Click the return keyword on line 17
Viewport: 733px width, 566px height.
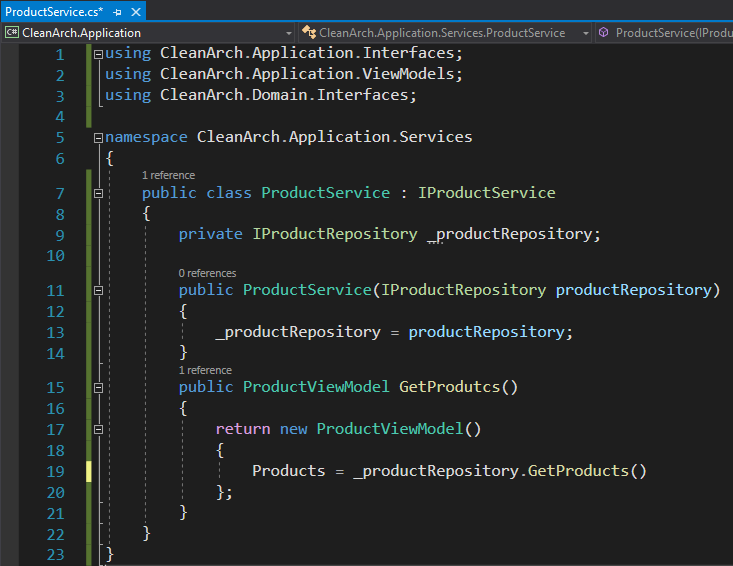pyautogui.click(x=243, y=429)
